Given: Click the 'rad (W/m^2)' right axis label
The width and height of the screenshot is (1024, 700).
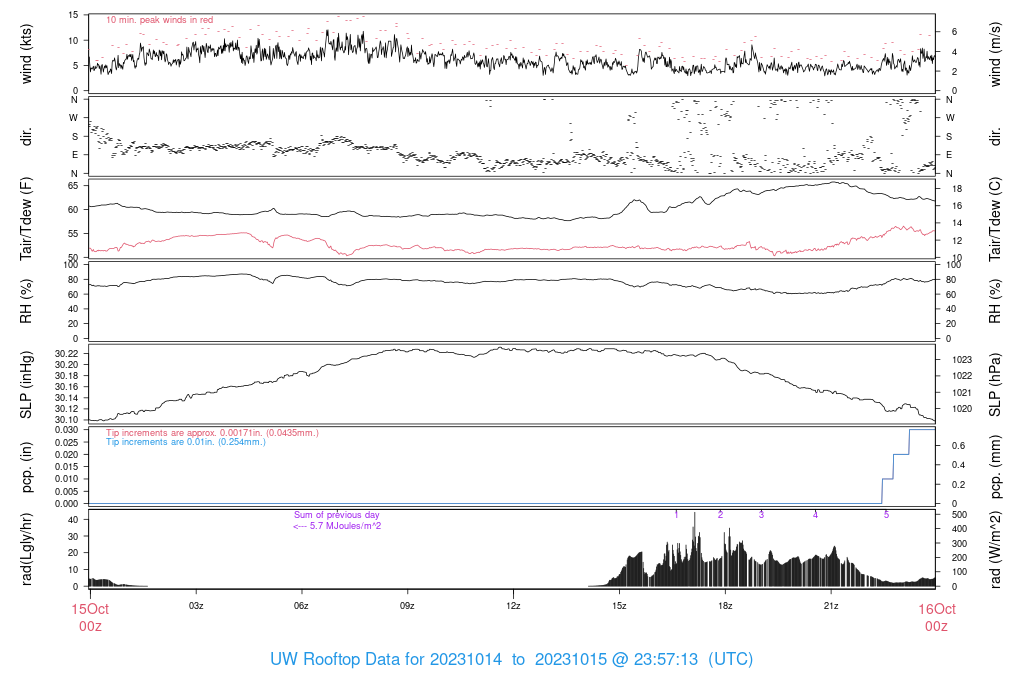Looking at the screenshot, I should pos(995,548).
